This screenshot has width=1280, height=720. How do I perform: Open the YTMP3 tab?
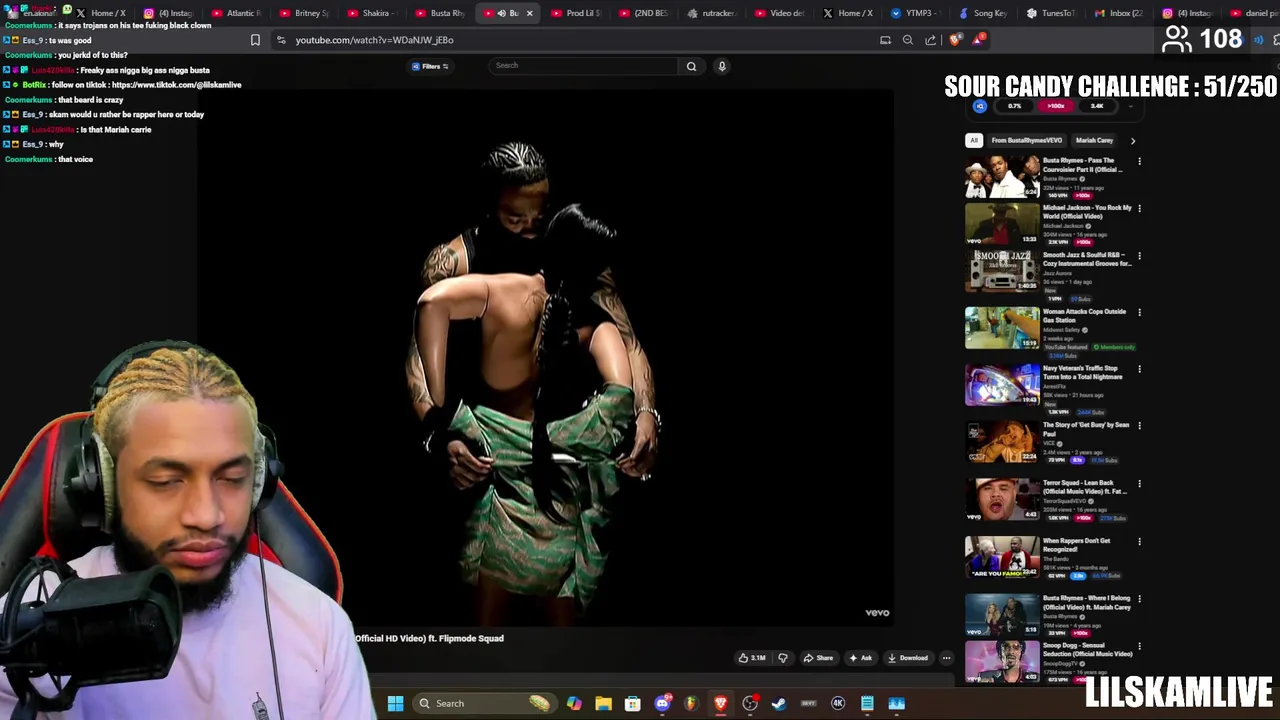click(x=915, y=13)
